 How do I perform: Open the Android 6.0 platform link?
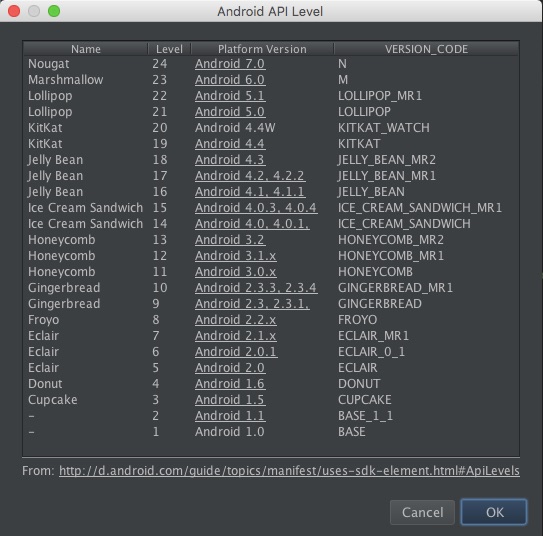click(x=230, y=80)
